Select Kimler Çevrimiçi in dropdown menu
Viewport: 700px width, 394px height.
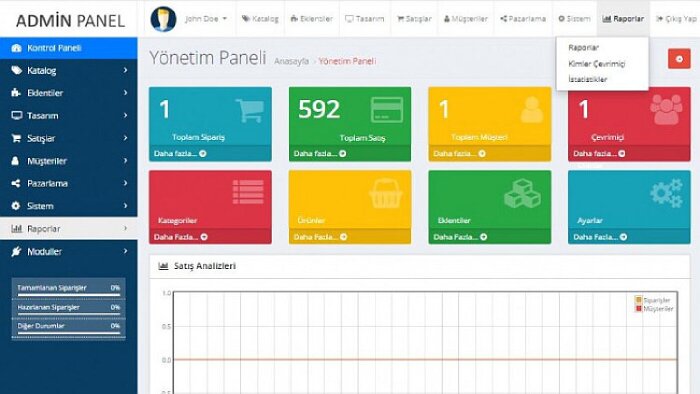[596, 64]
